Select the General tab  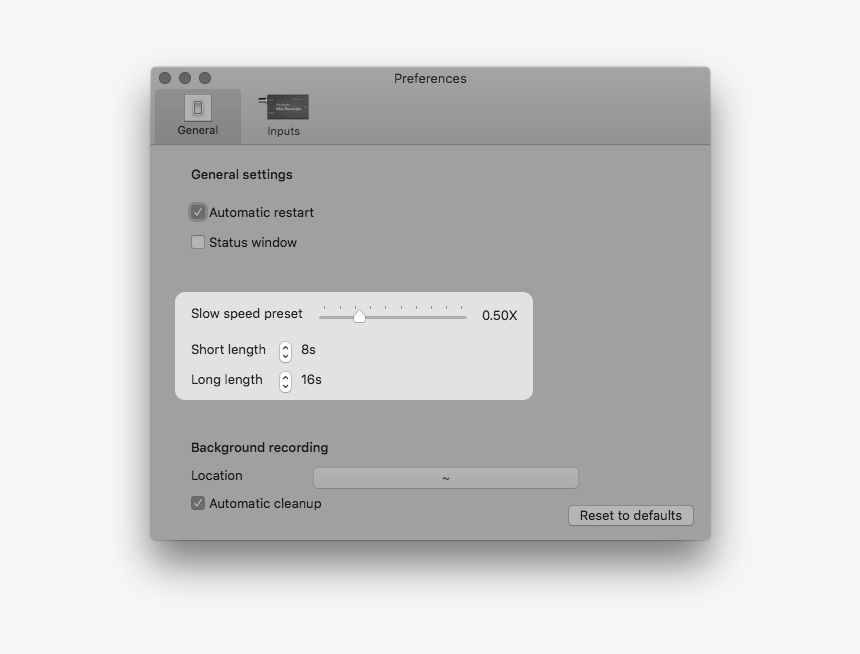pyautogui.click(x=197, y=115)
